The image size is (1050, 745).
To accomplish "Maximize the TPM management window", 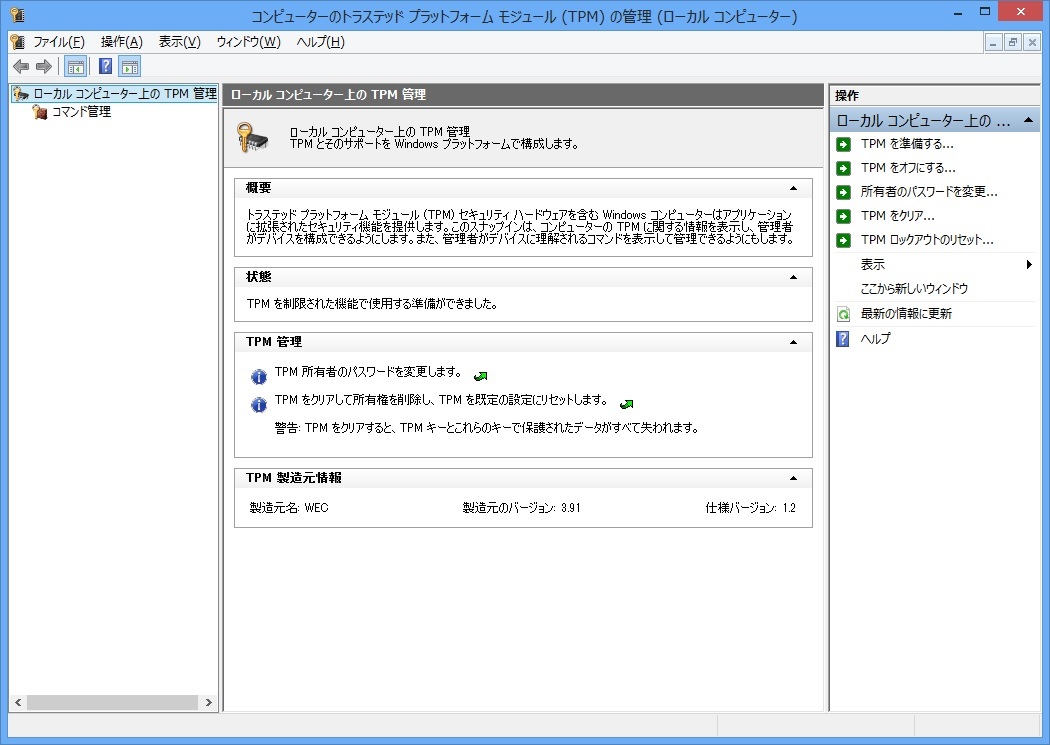I will [x=984, y=11].
